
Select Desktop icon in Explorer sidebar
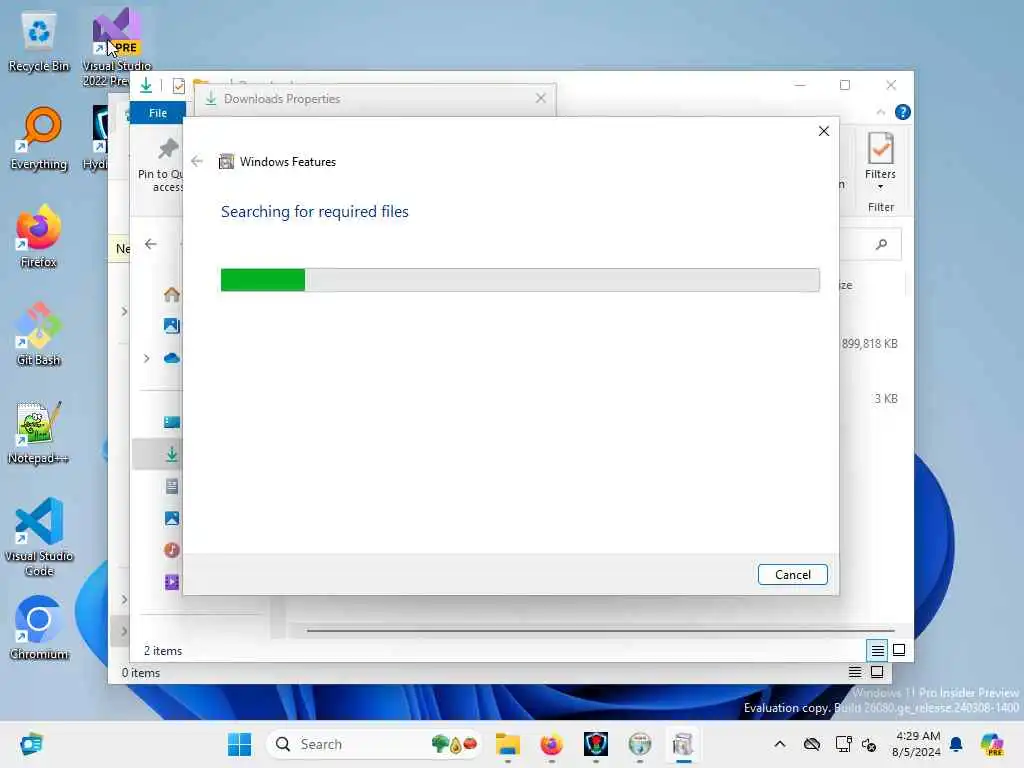(x=171, y=422)
